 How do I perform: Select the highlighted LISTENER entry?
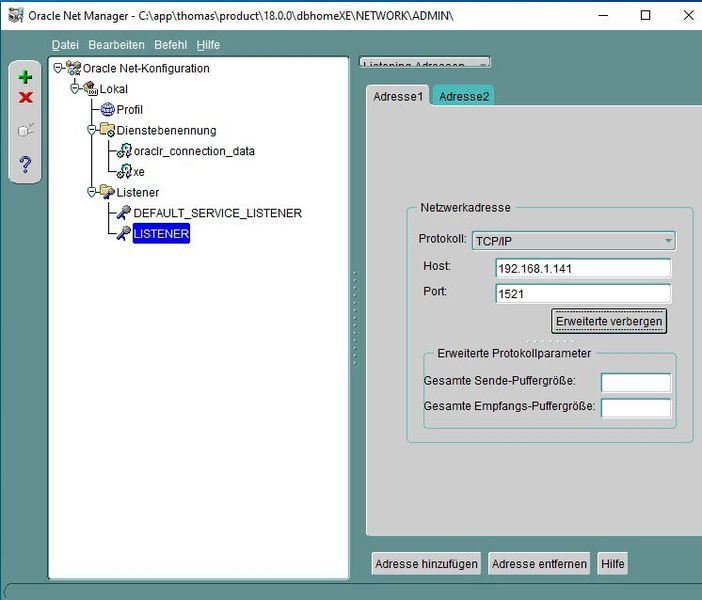pyautogui.click(x=161, y=233)
